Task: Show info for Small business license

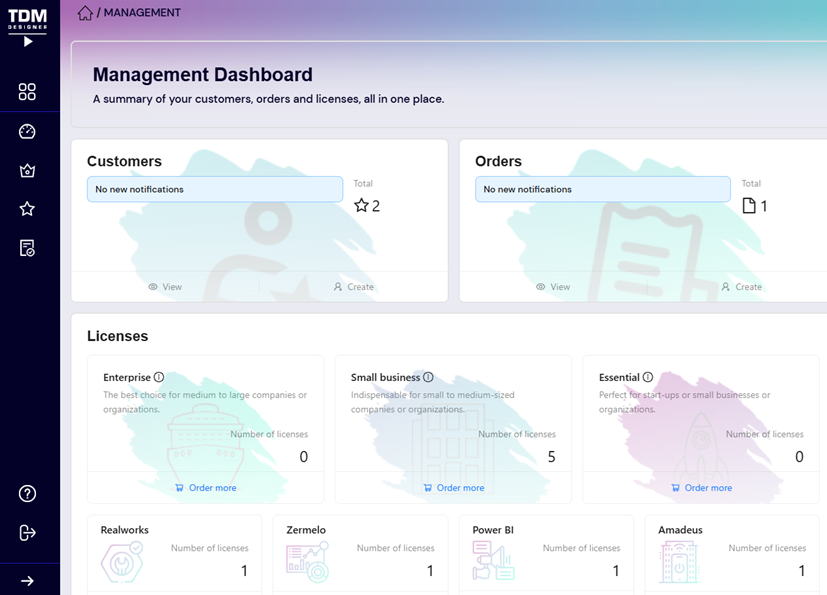Action: tap(428, 378)
